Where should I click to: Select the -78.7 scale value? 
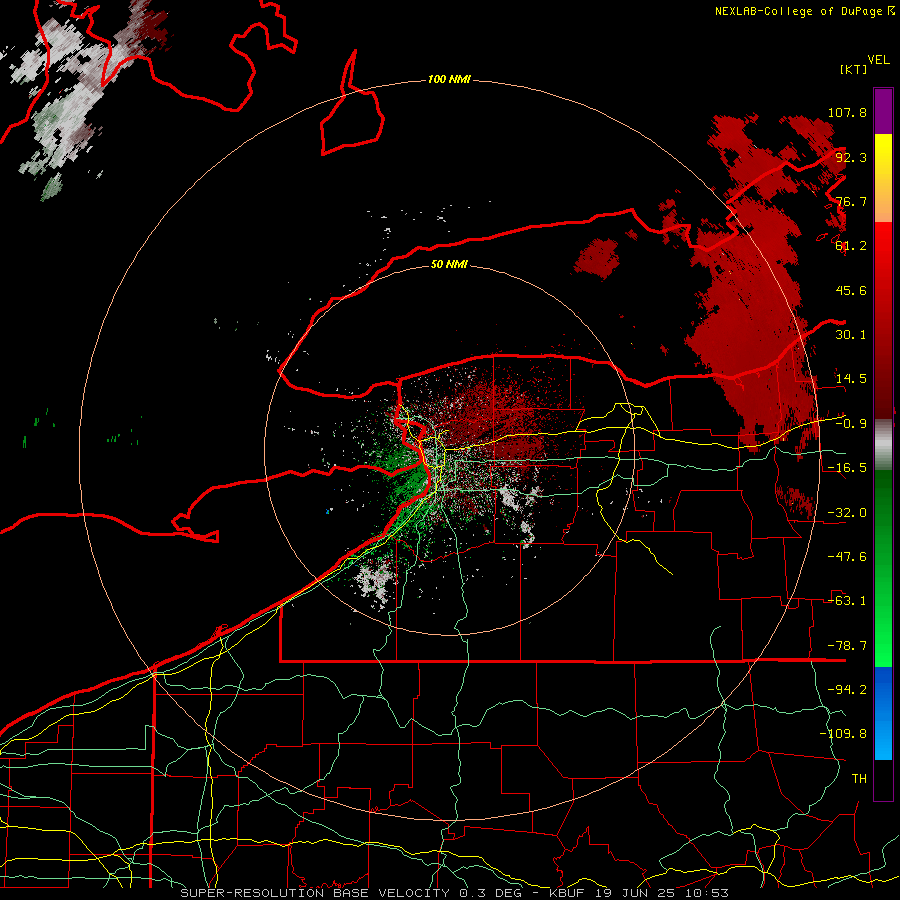click(847, 646)
